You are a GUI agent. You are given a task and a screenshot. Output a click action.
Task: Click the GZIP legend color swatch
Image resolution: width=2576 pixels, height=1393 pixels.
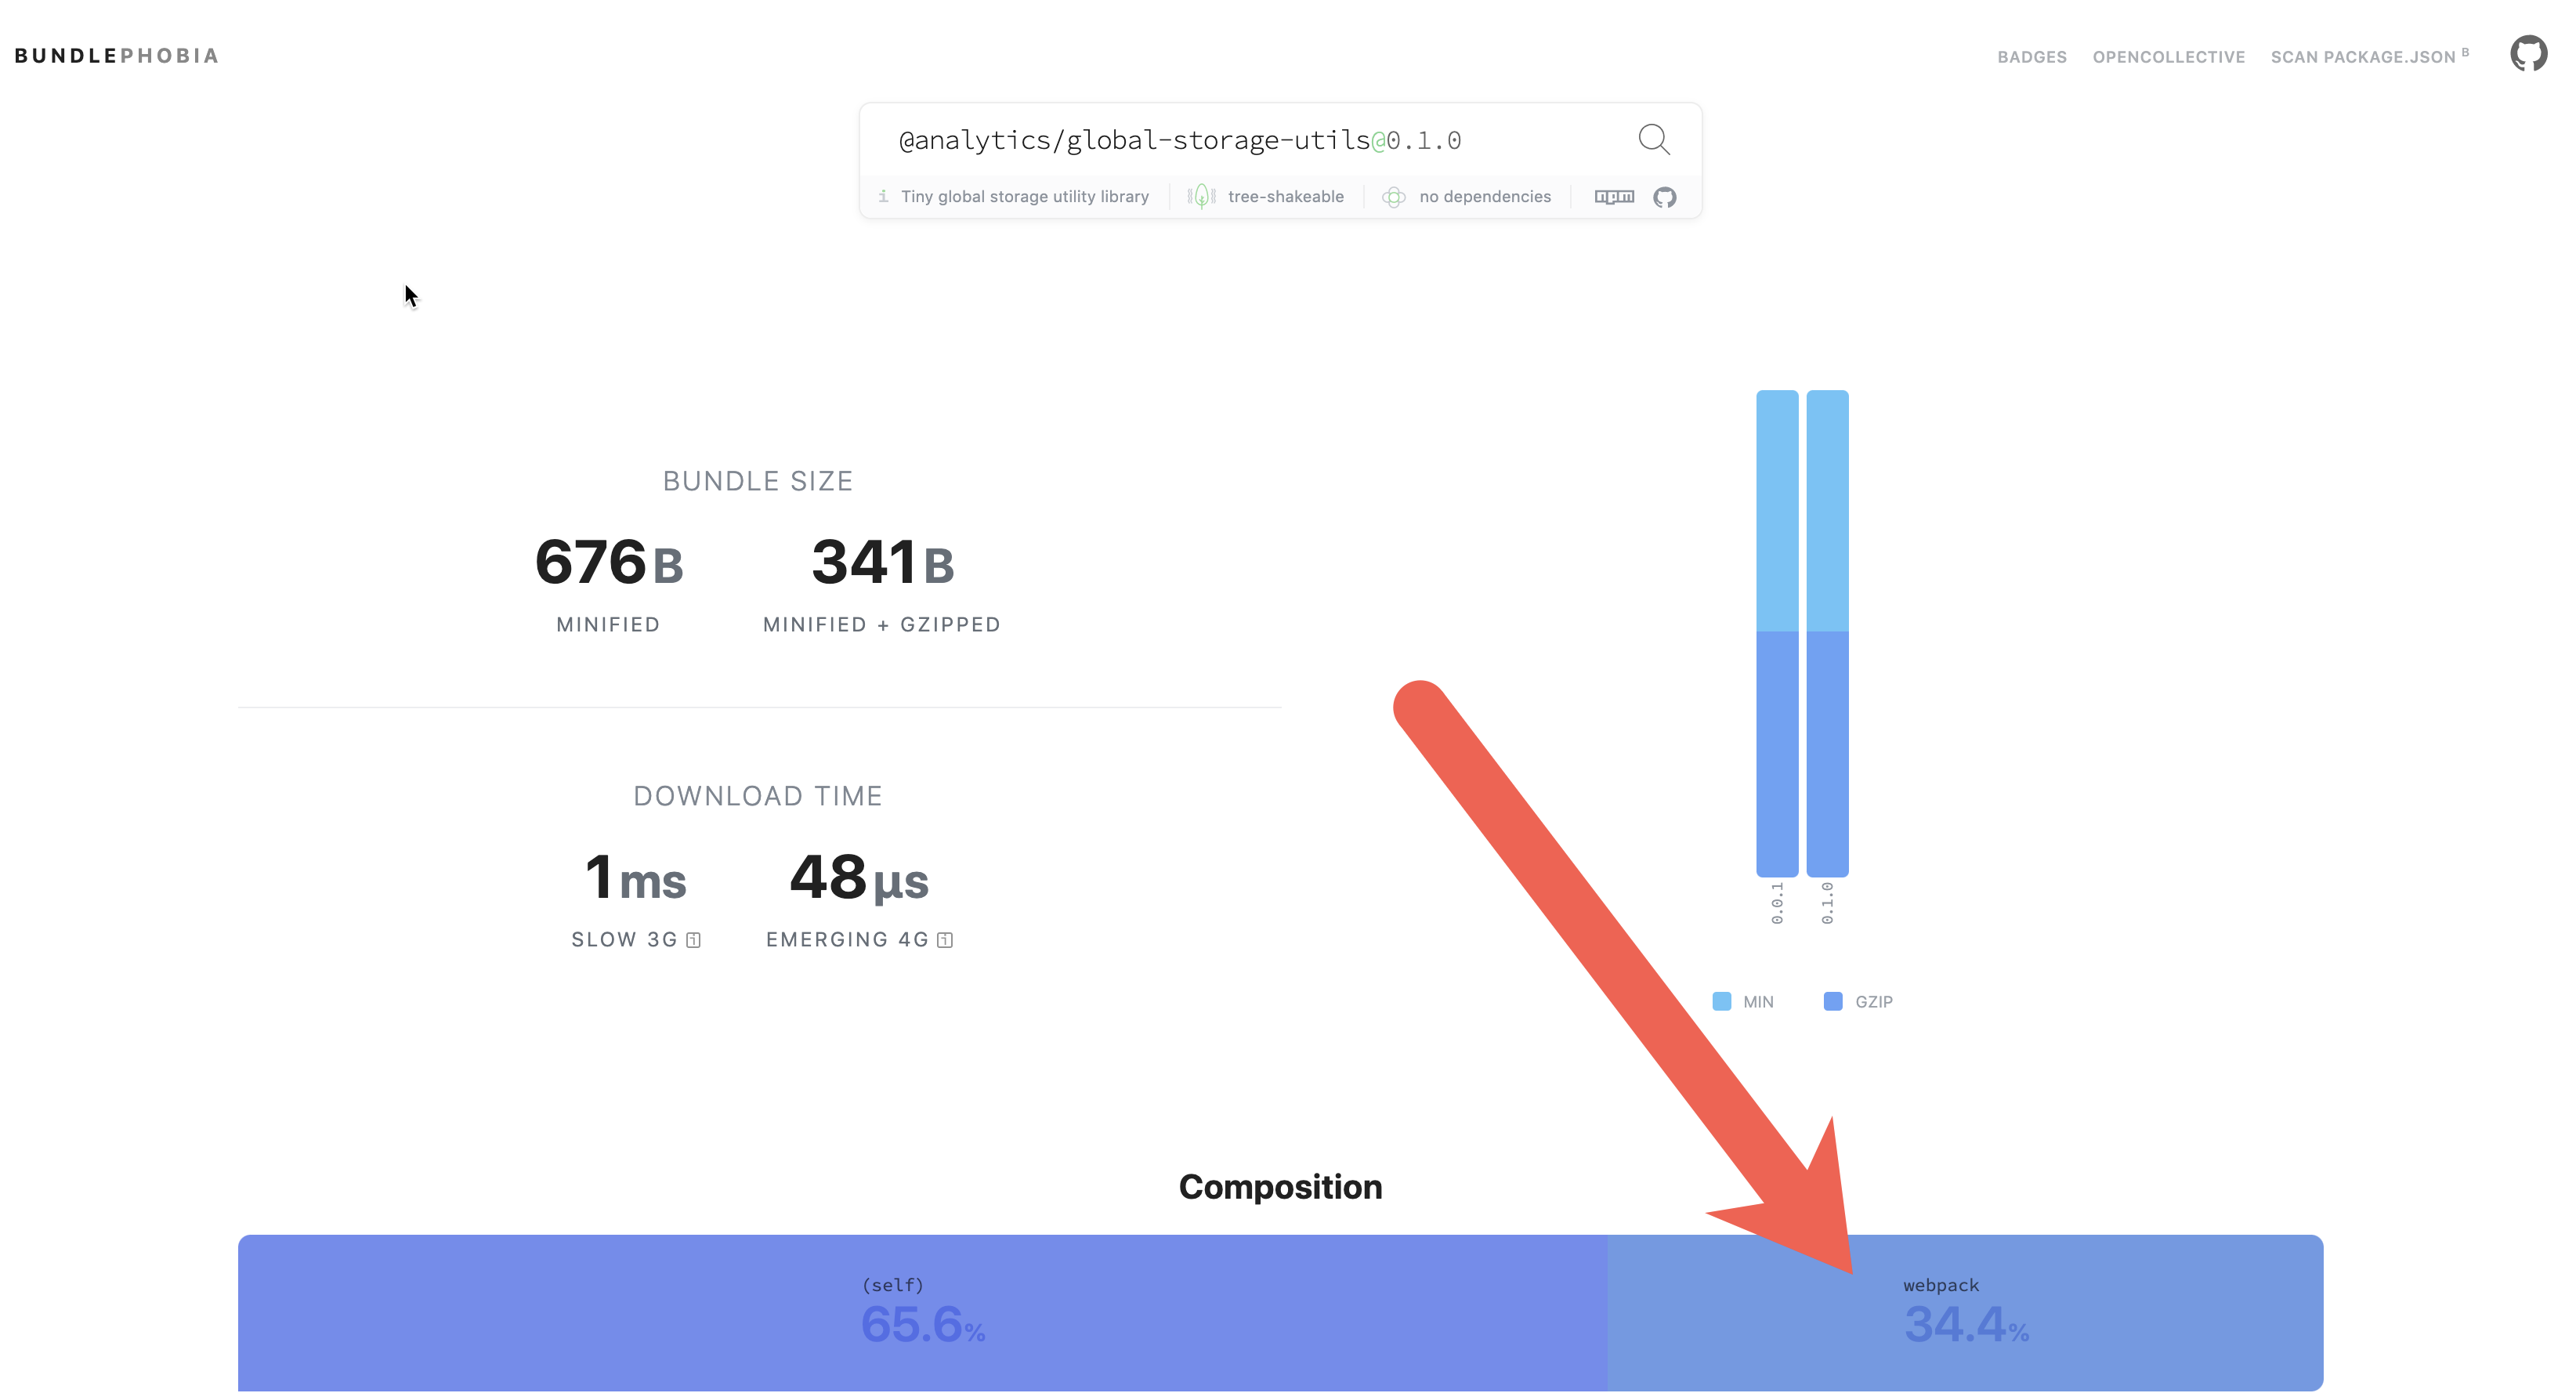point(1832,1001)
